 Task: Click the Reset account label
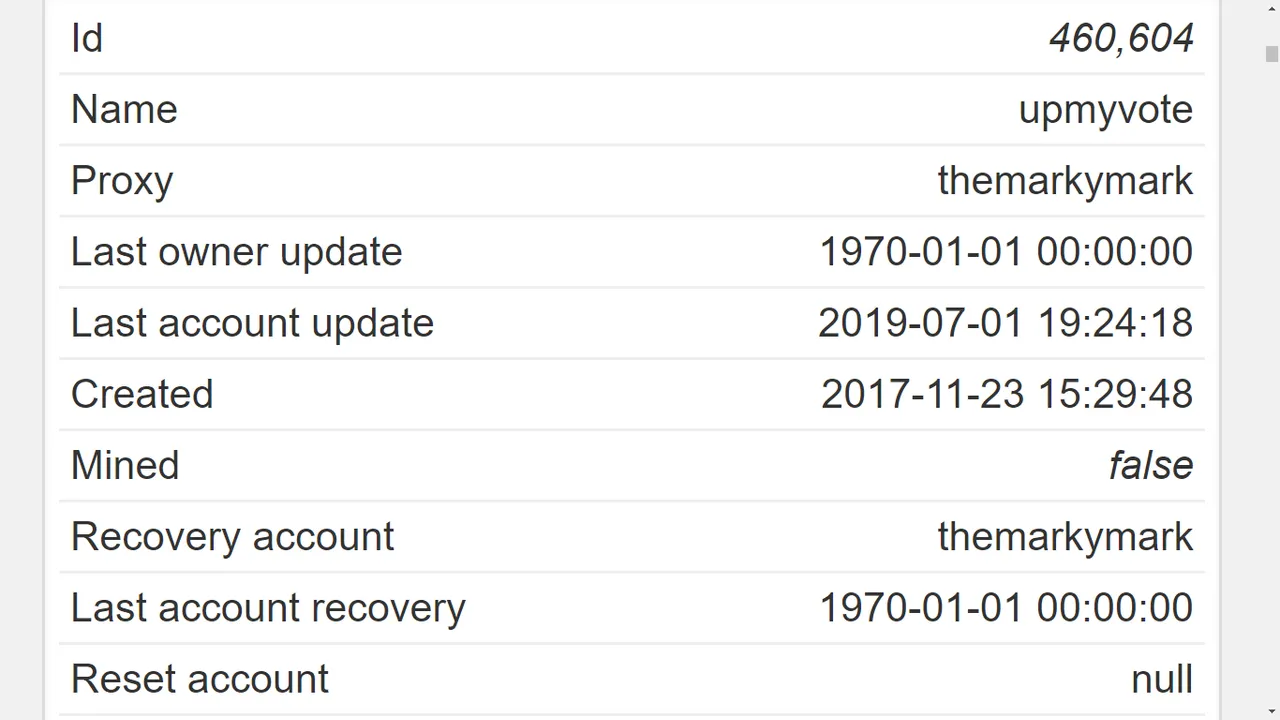(x=200, y=679)
